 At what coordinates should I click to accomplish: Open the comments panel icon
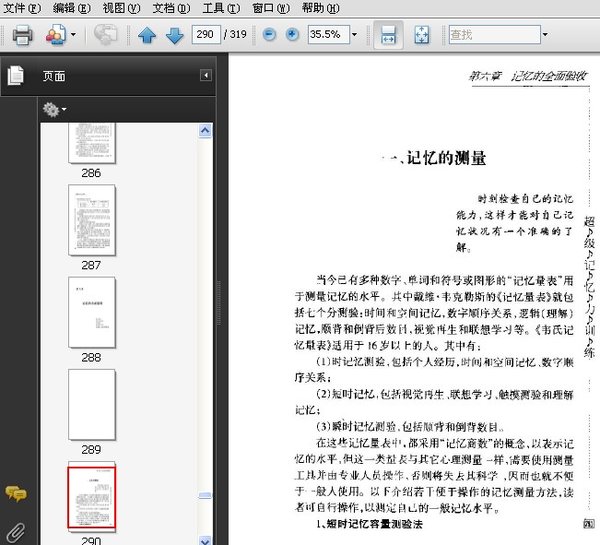coord(16,494)
